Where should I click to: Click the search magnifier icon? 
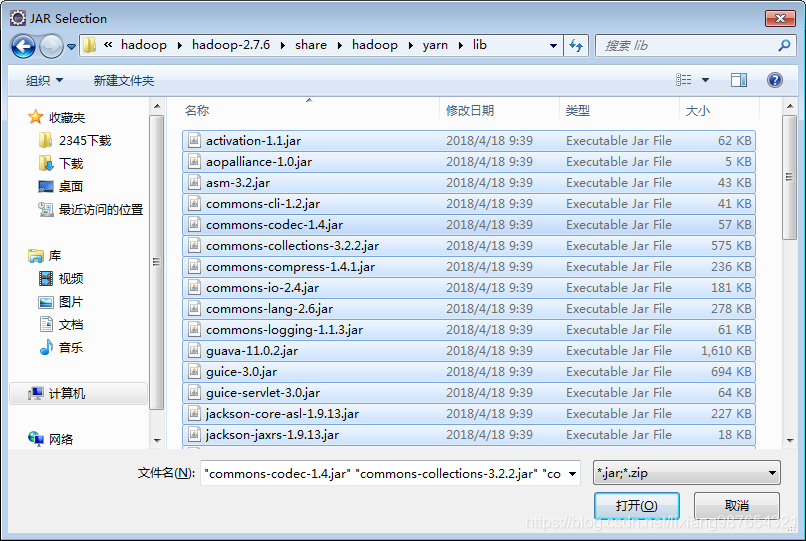[784, 46]
